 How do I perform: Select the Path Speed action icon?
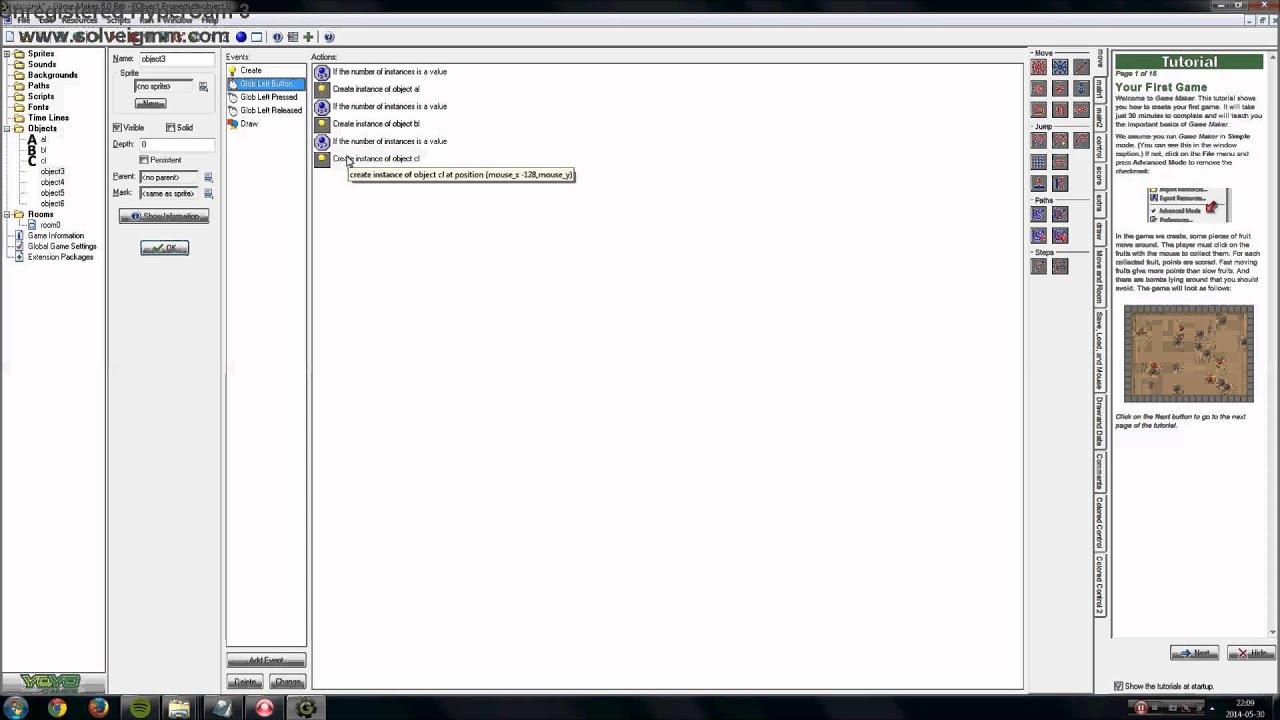click(1060, 235)
